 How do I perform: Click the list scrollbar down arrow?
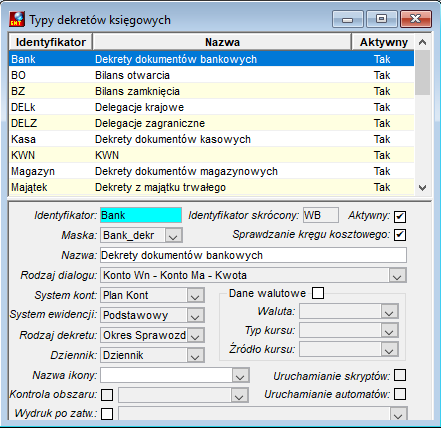tap(422, 188)
